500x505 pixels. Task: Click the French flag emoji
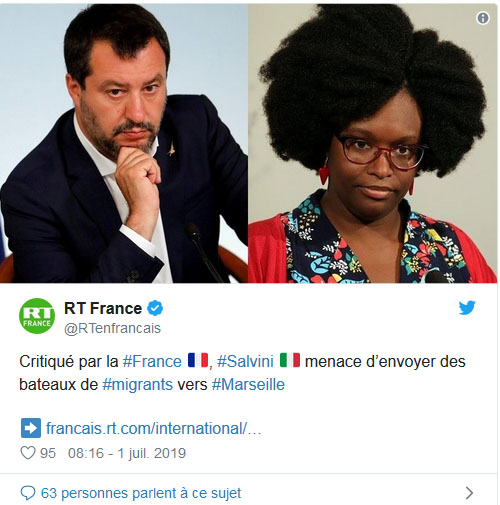click(198, 361)
